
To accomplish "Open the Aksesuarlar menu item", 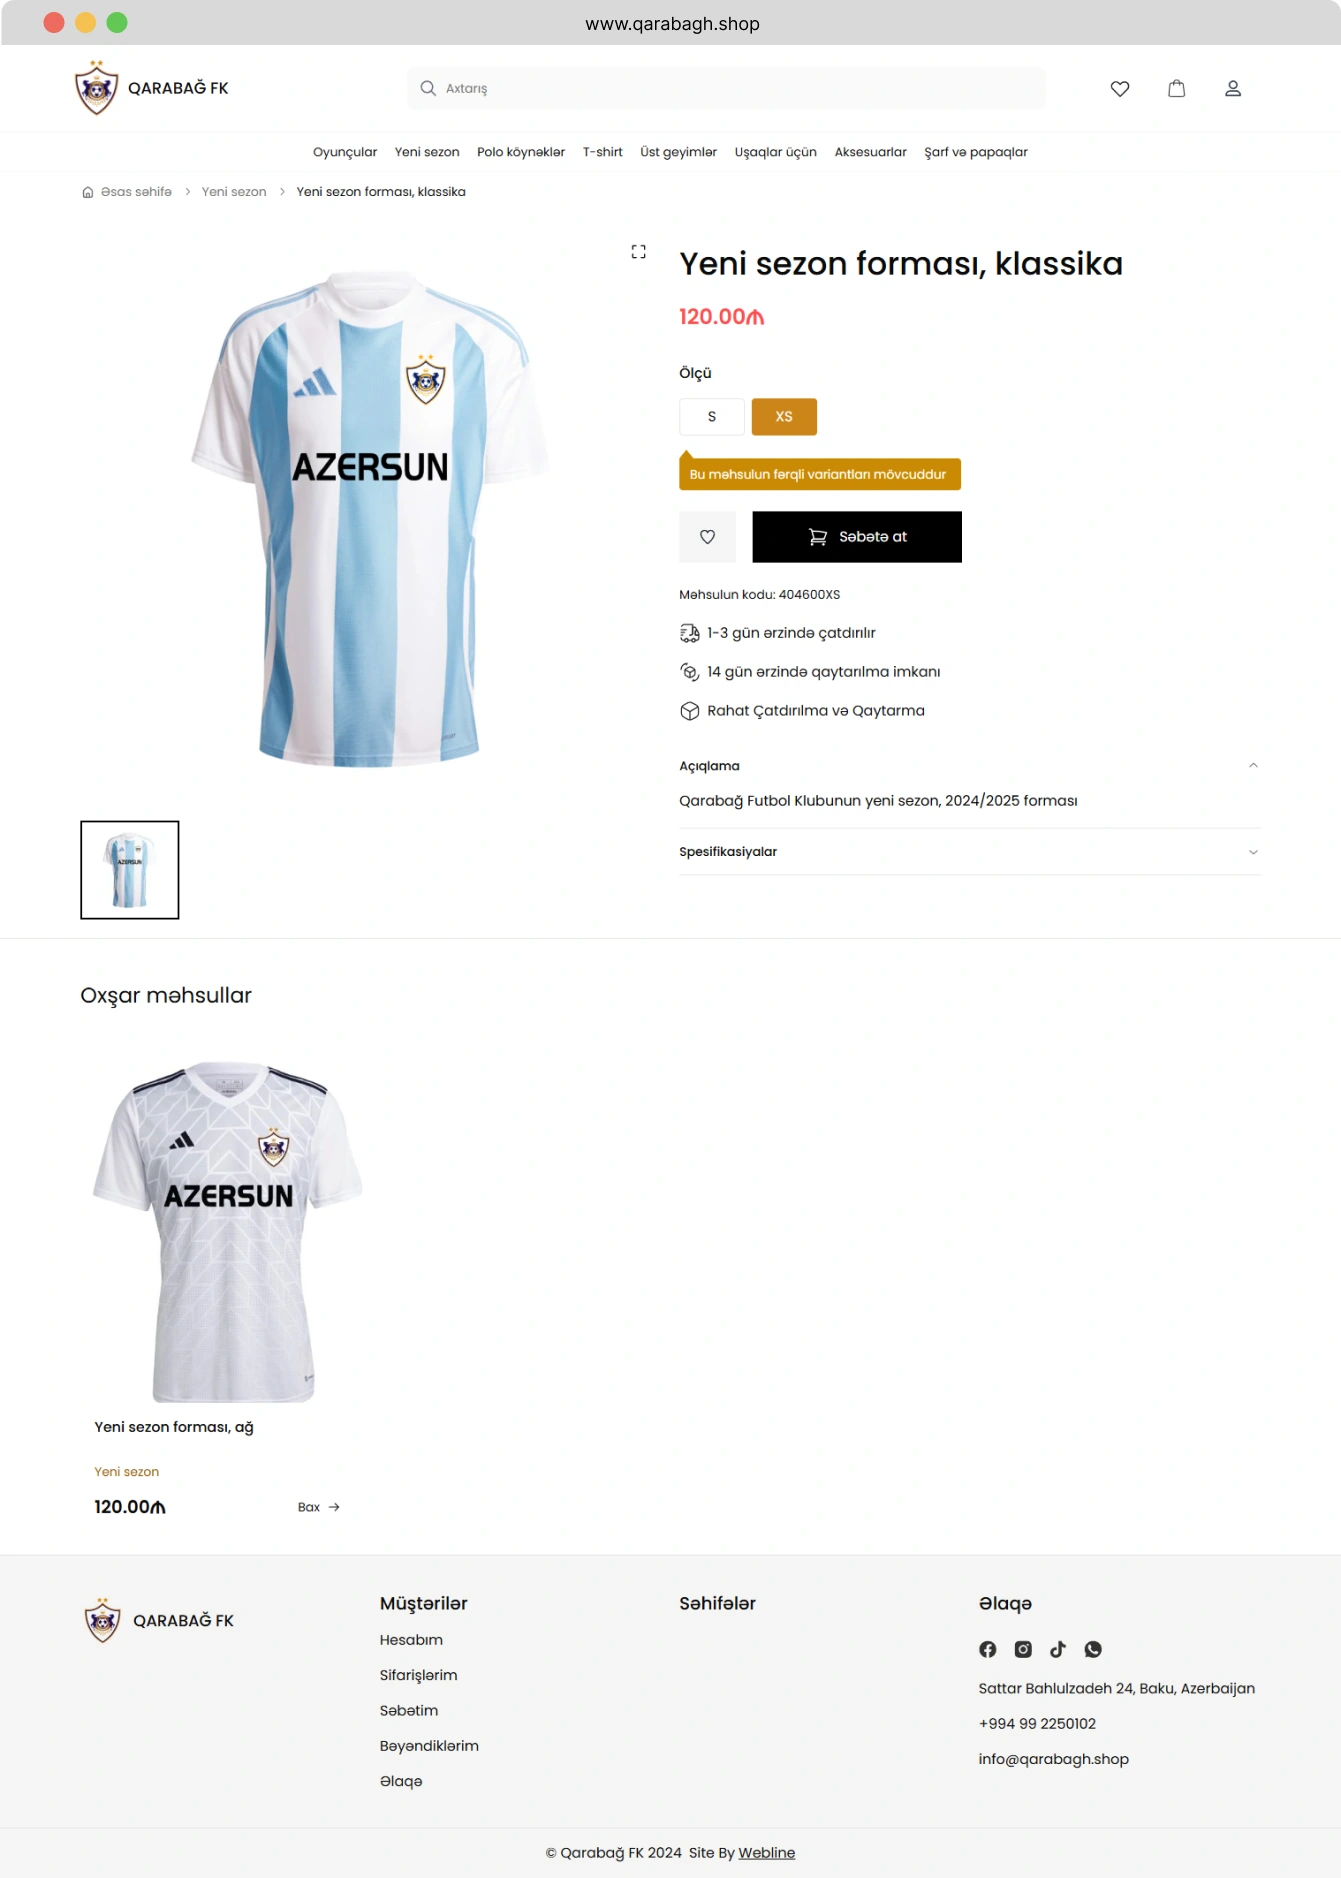I will pyautogui.click(x=871, y=152).
